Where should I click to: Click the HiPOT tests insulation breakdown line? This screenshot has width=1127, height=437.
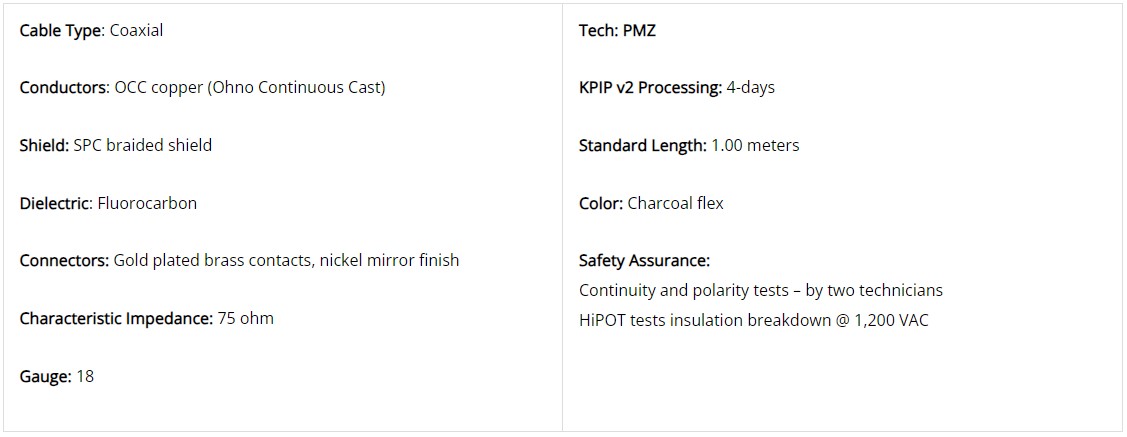coord(754,320)
